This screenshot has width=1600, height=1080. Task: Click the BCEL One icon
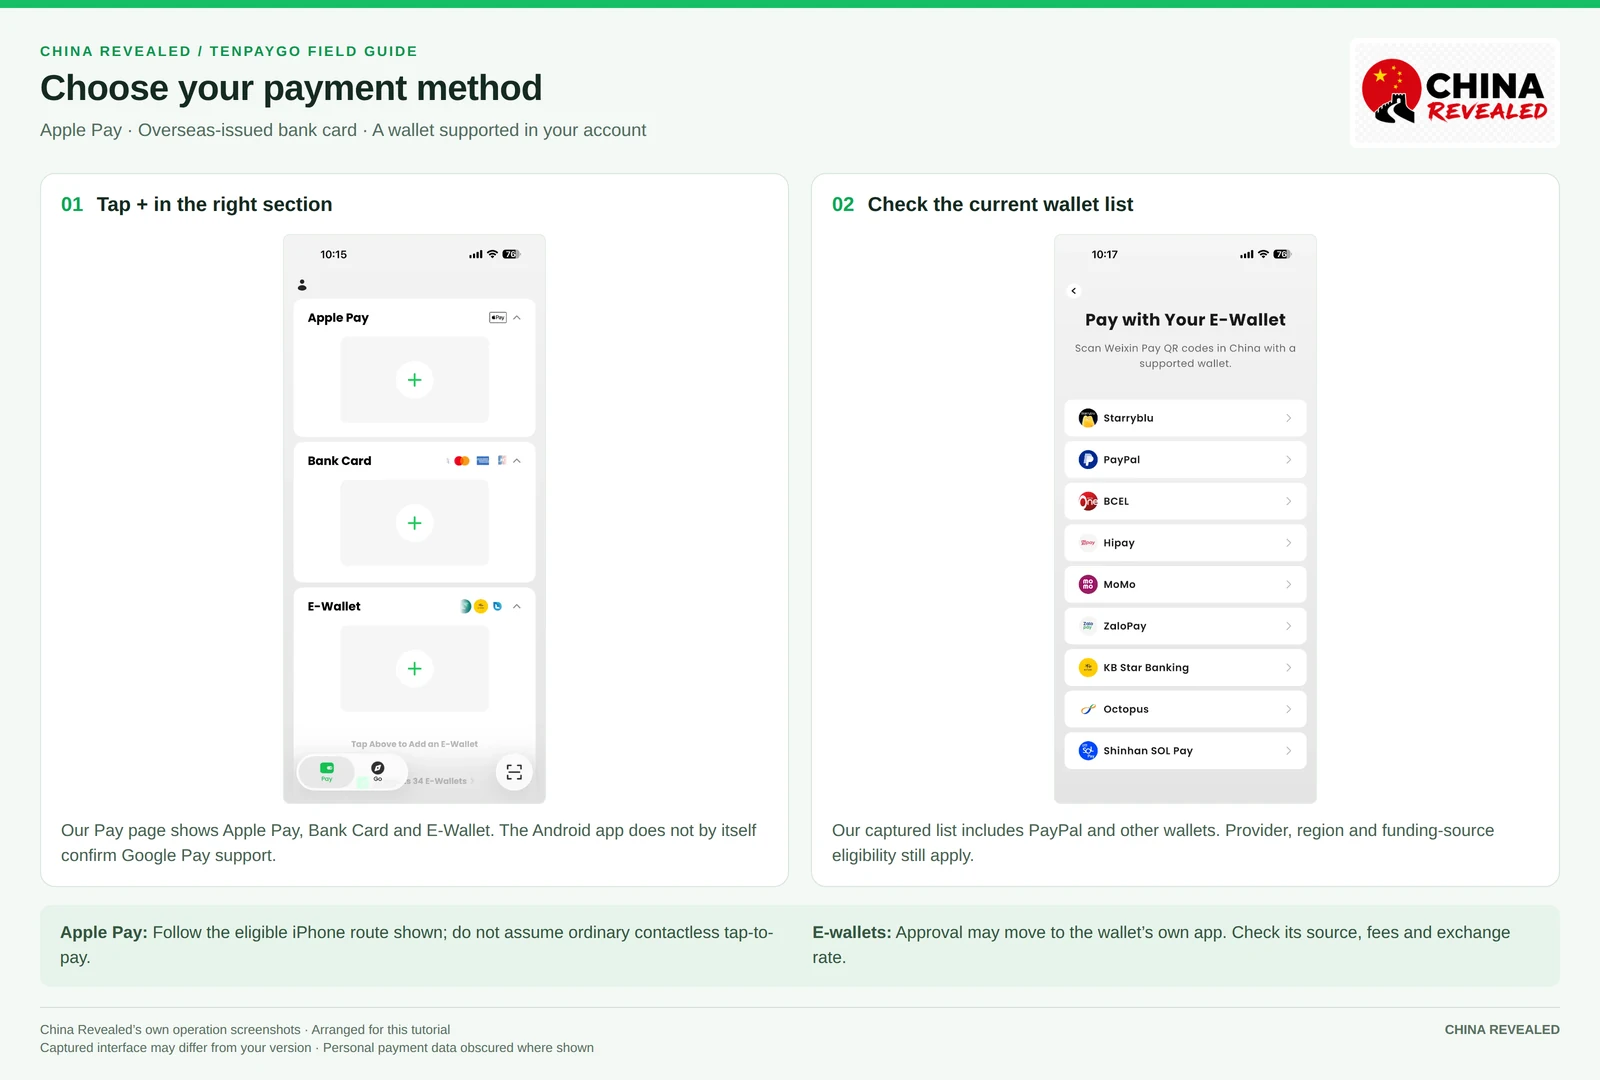1088,501
